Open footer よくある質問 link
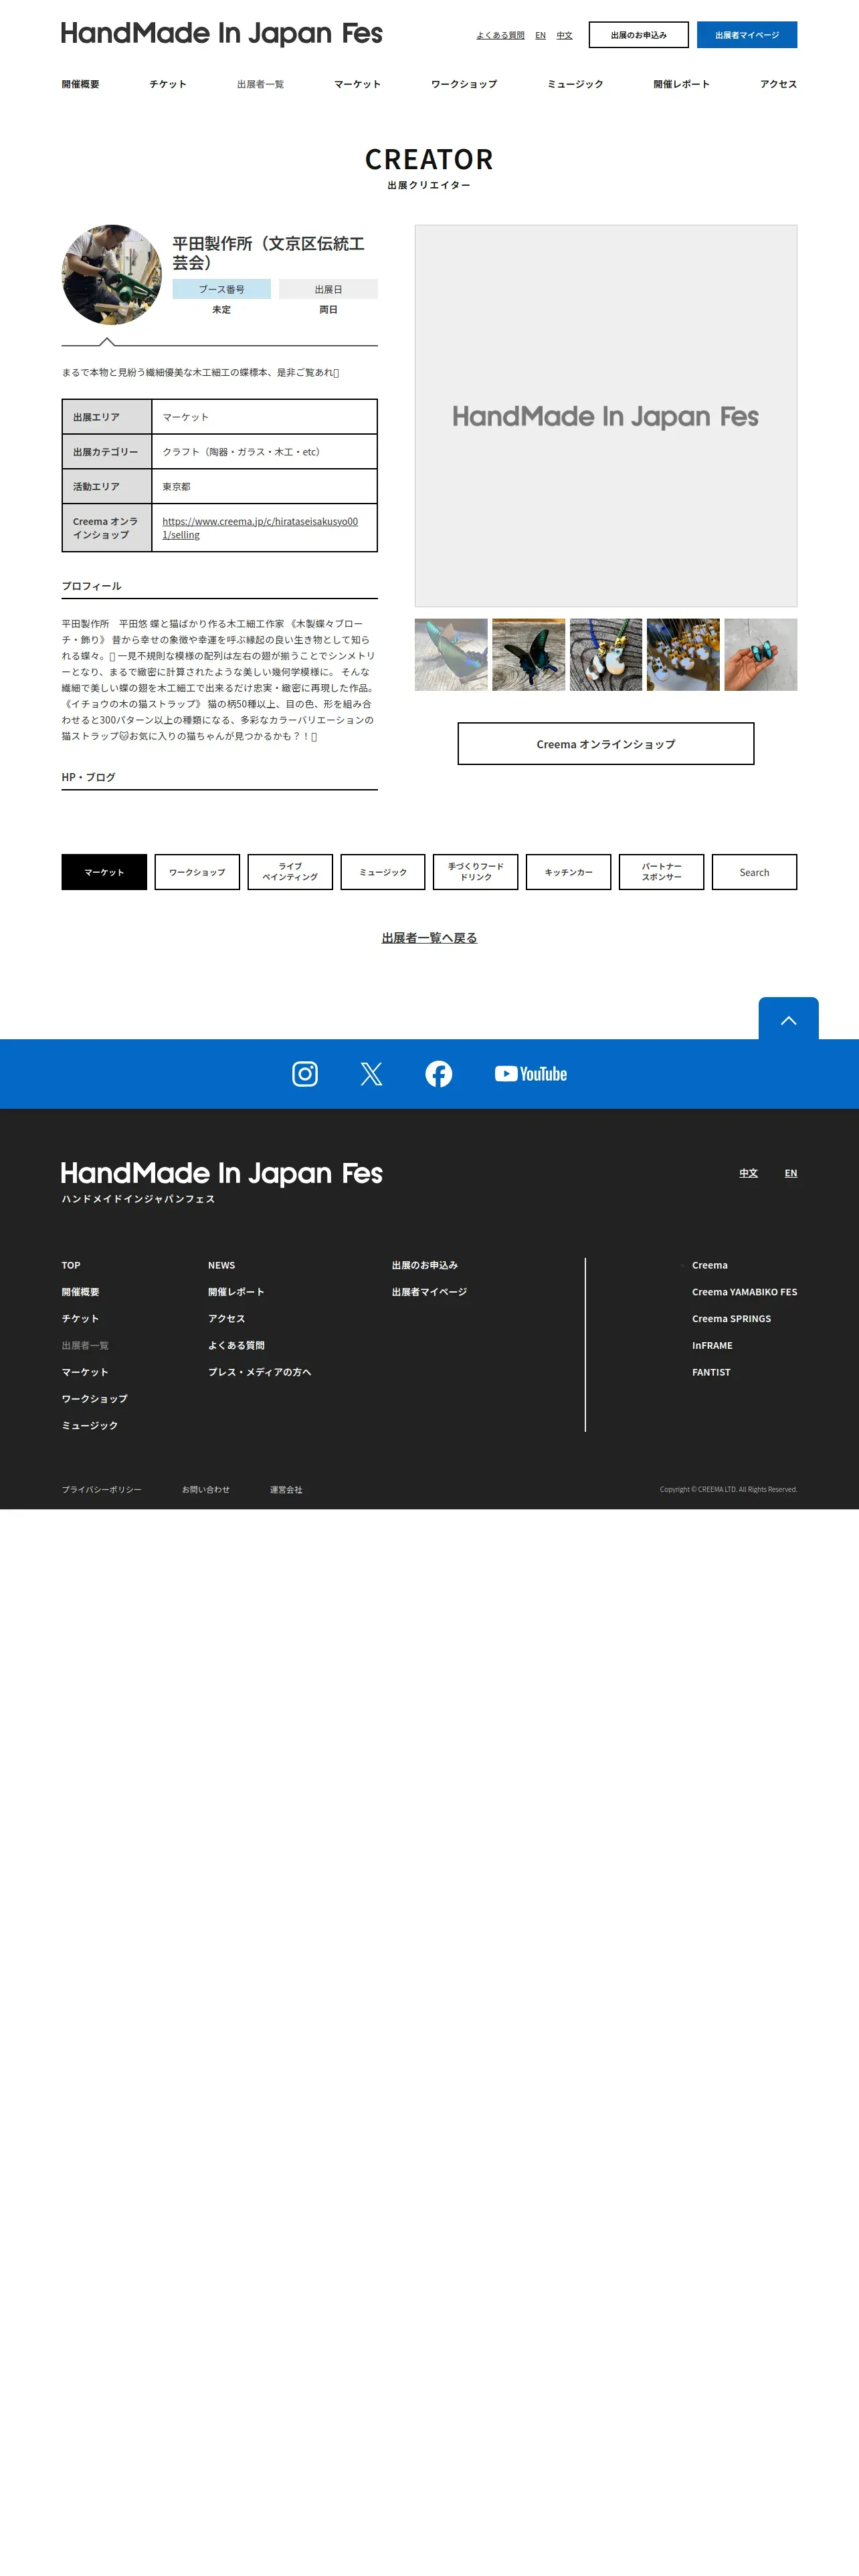The image size is (859, 2576). pos(236,1346)
